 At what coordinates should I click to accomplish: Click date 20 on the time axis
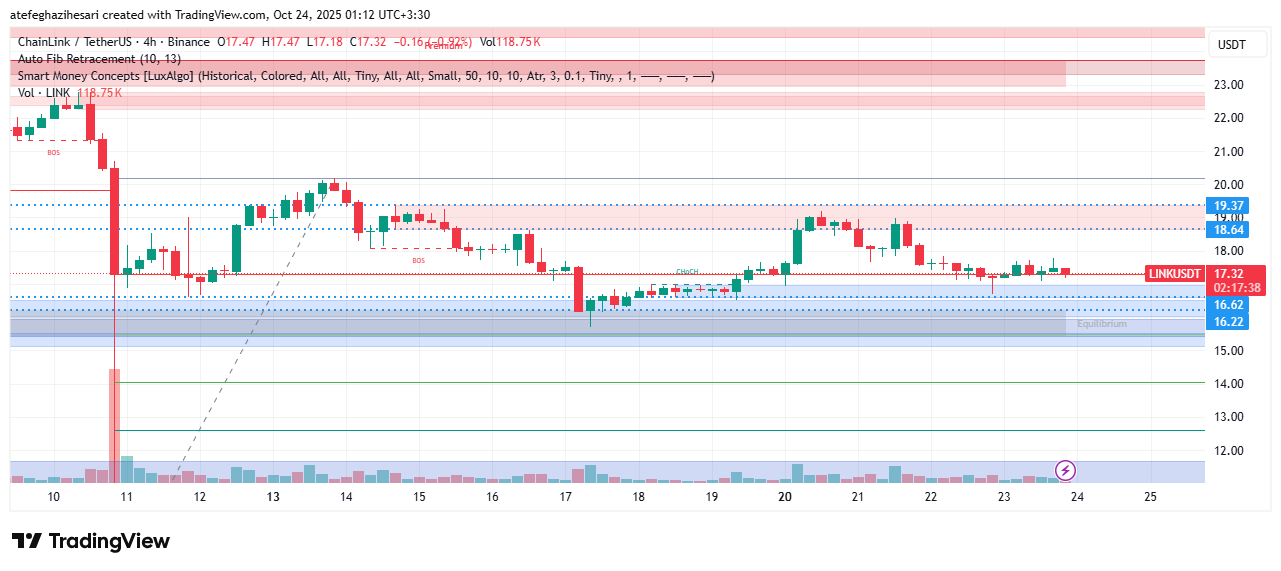[784, 497]
